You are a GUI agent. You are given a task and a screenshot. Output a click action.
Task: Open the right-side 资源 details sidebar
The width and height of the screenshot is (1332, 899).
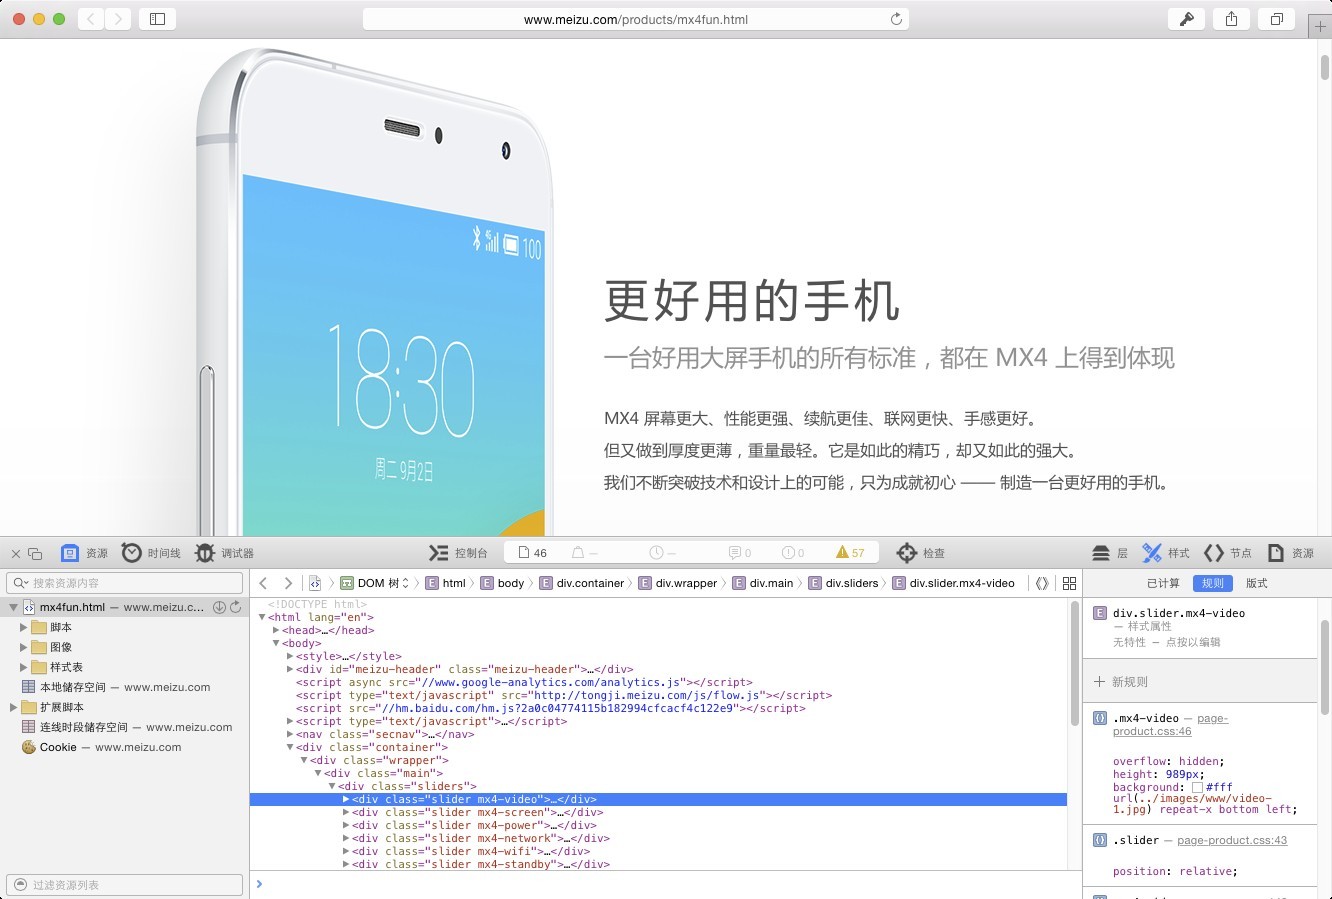coord(1290,553)
